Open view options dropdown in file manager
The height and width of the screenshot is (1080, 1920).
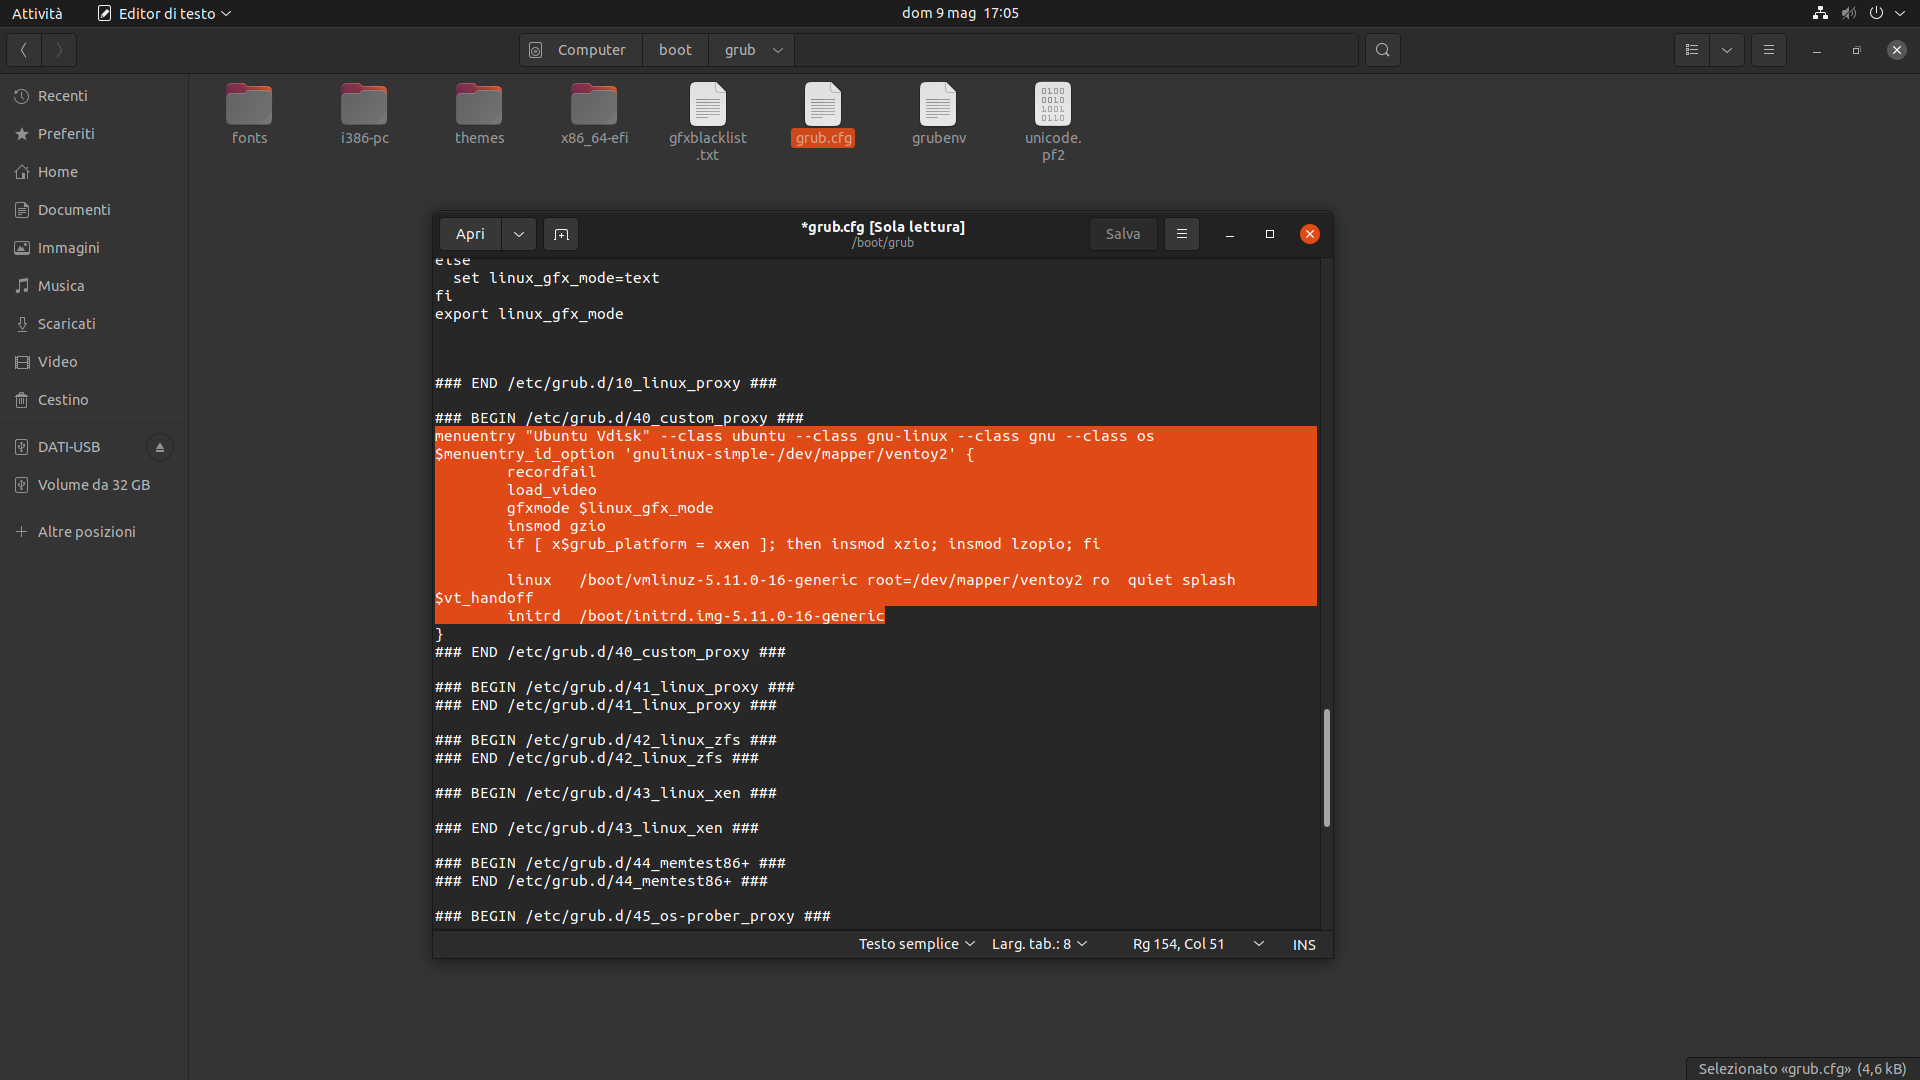[x=1727, y=50]
